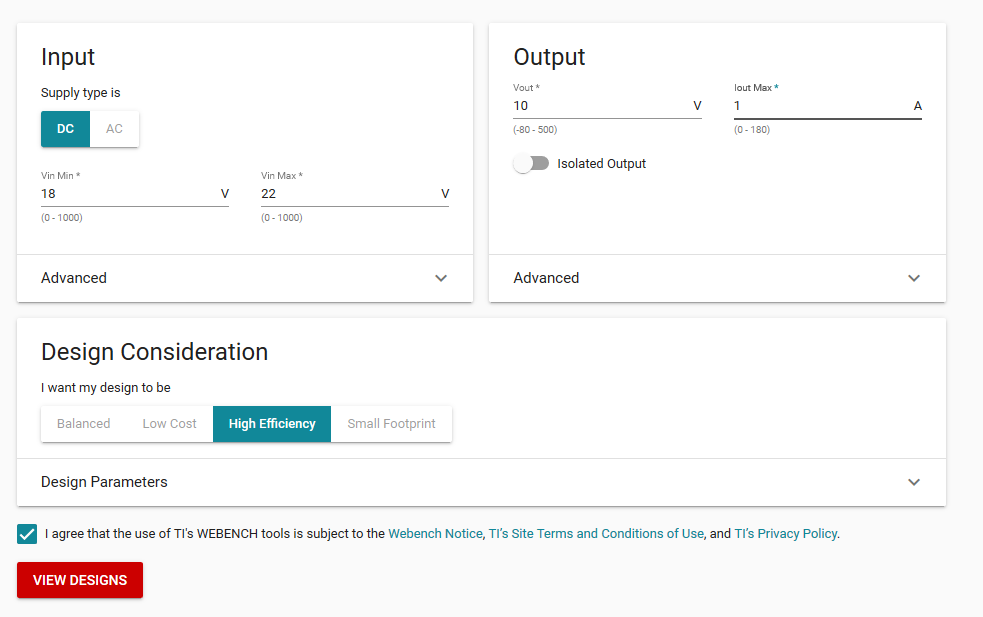Screen dimensions: 983x617
Task: Choose the Low Cost design option
Action: pos(169,424)
